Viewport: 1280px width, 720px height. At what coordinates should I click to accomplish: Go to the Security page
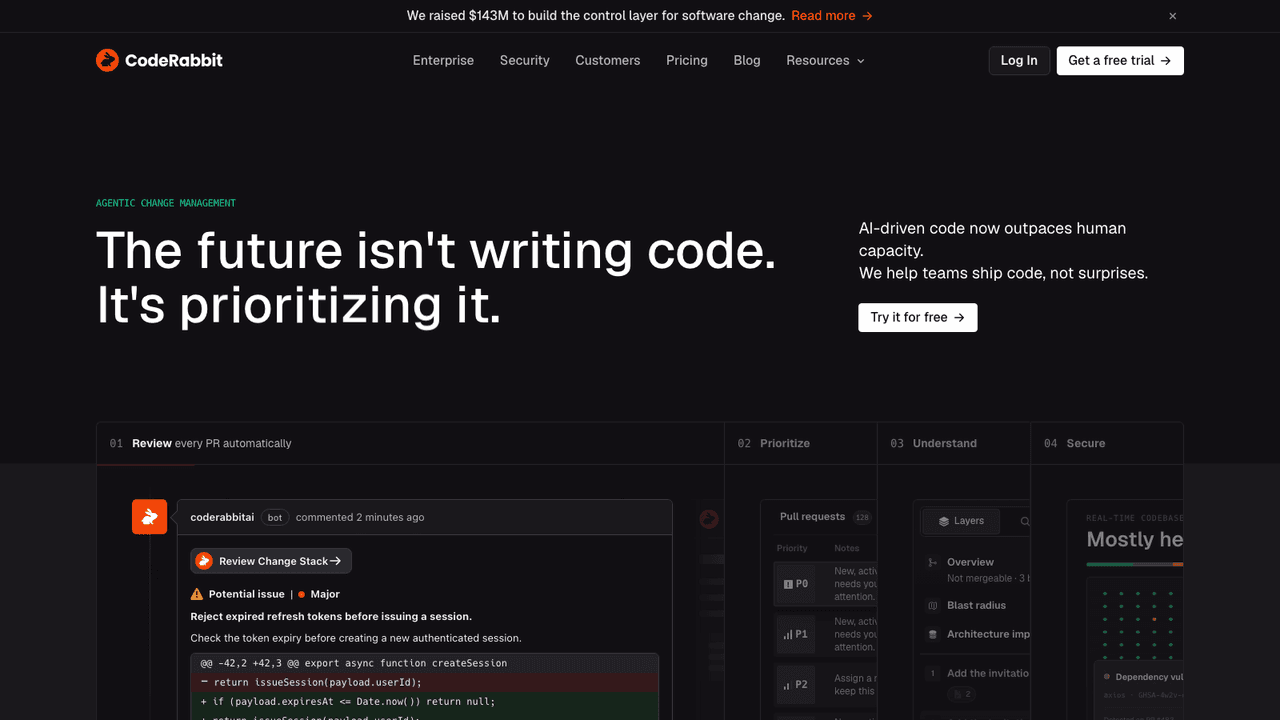coord(525,60)
